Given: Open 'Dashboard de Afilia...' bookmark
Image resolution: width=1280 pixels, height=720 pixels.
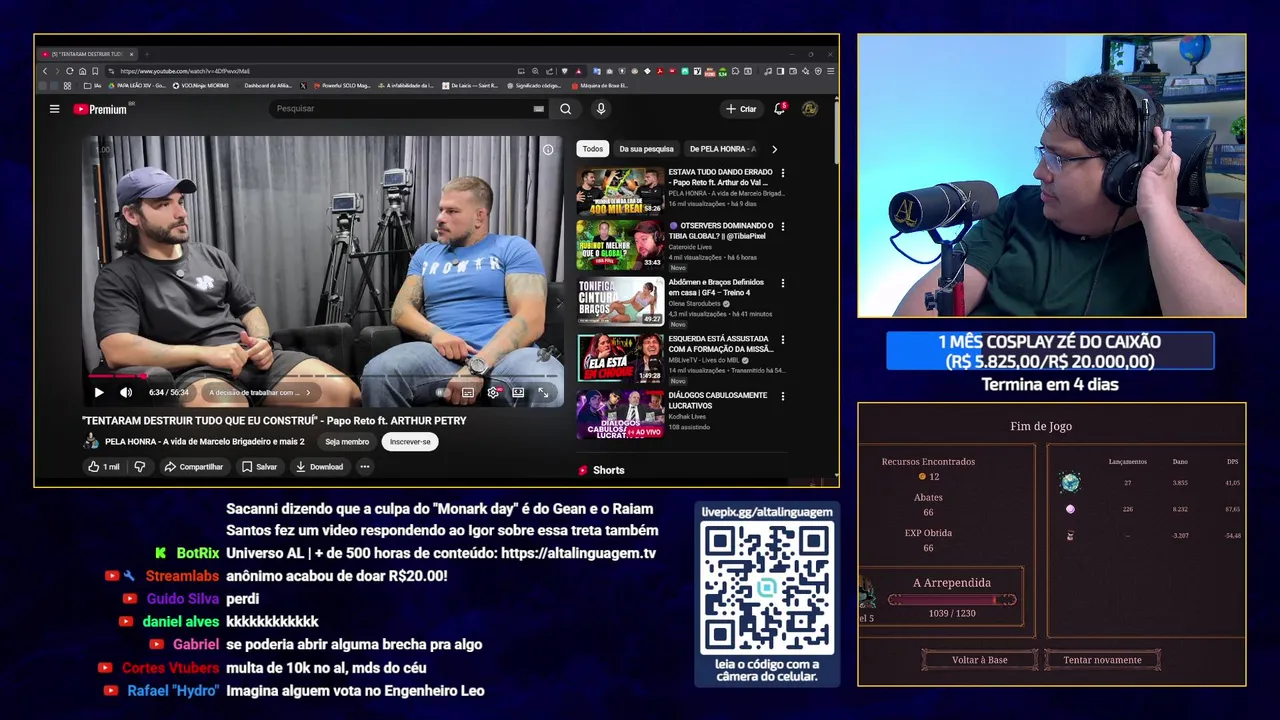Looking at the screenshot, I should [266, 86].
